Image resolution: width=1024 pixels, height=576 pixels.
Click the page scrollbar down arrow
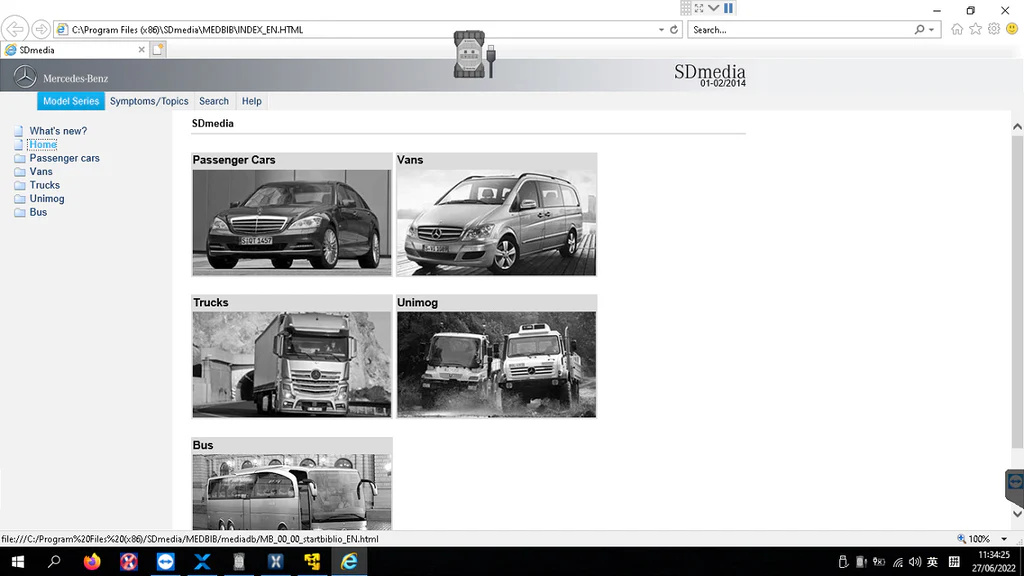[x=1017, y=513]
